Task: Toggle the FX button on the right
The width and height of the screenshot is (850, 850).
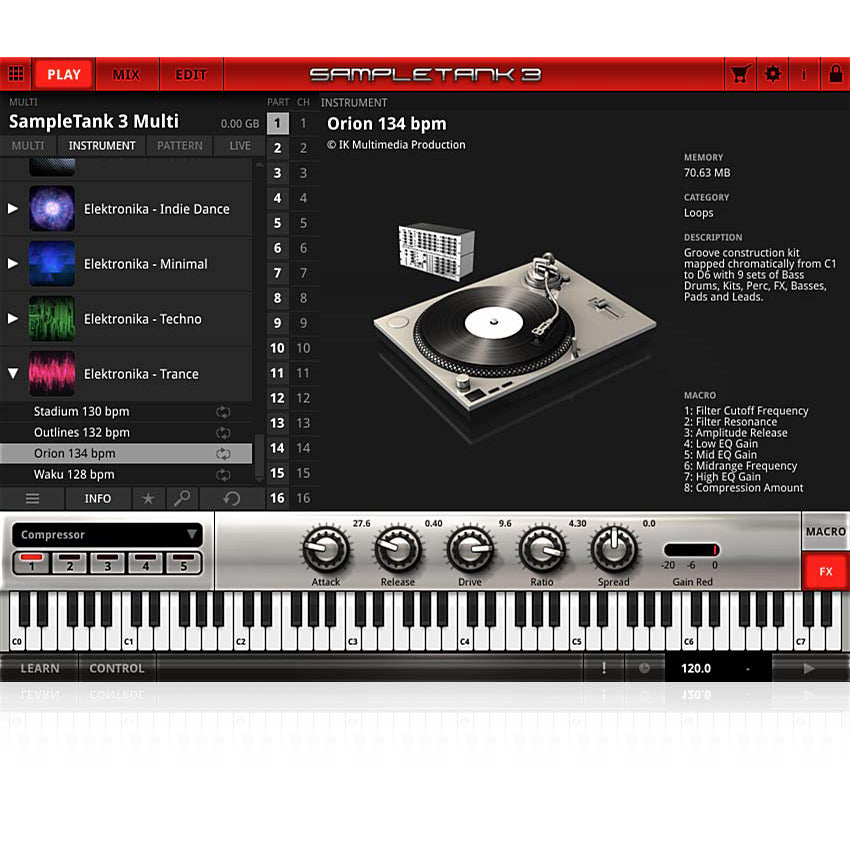Action: pyautogui.click(x=826, y=572)
